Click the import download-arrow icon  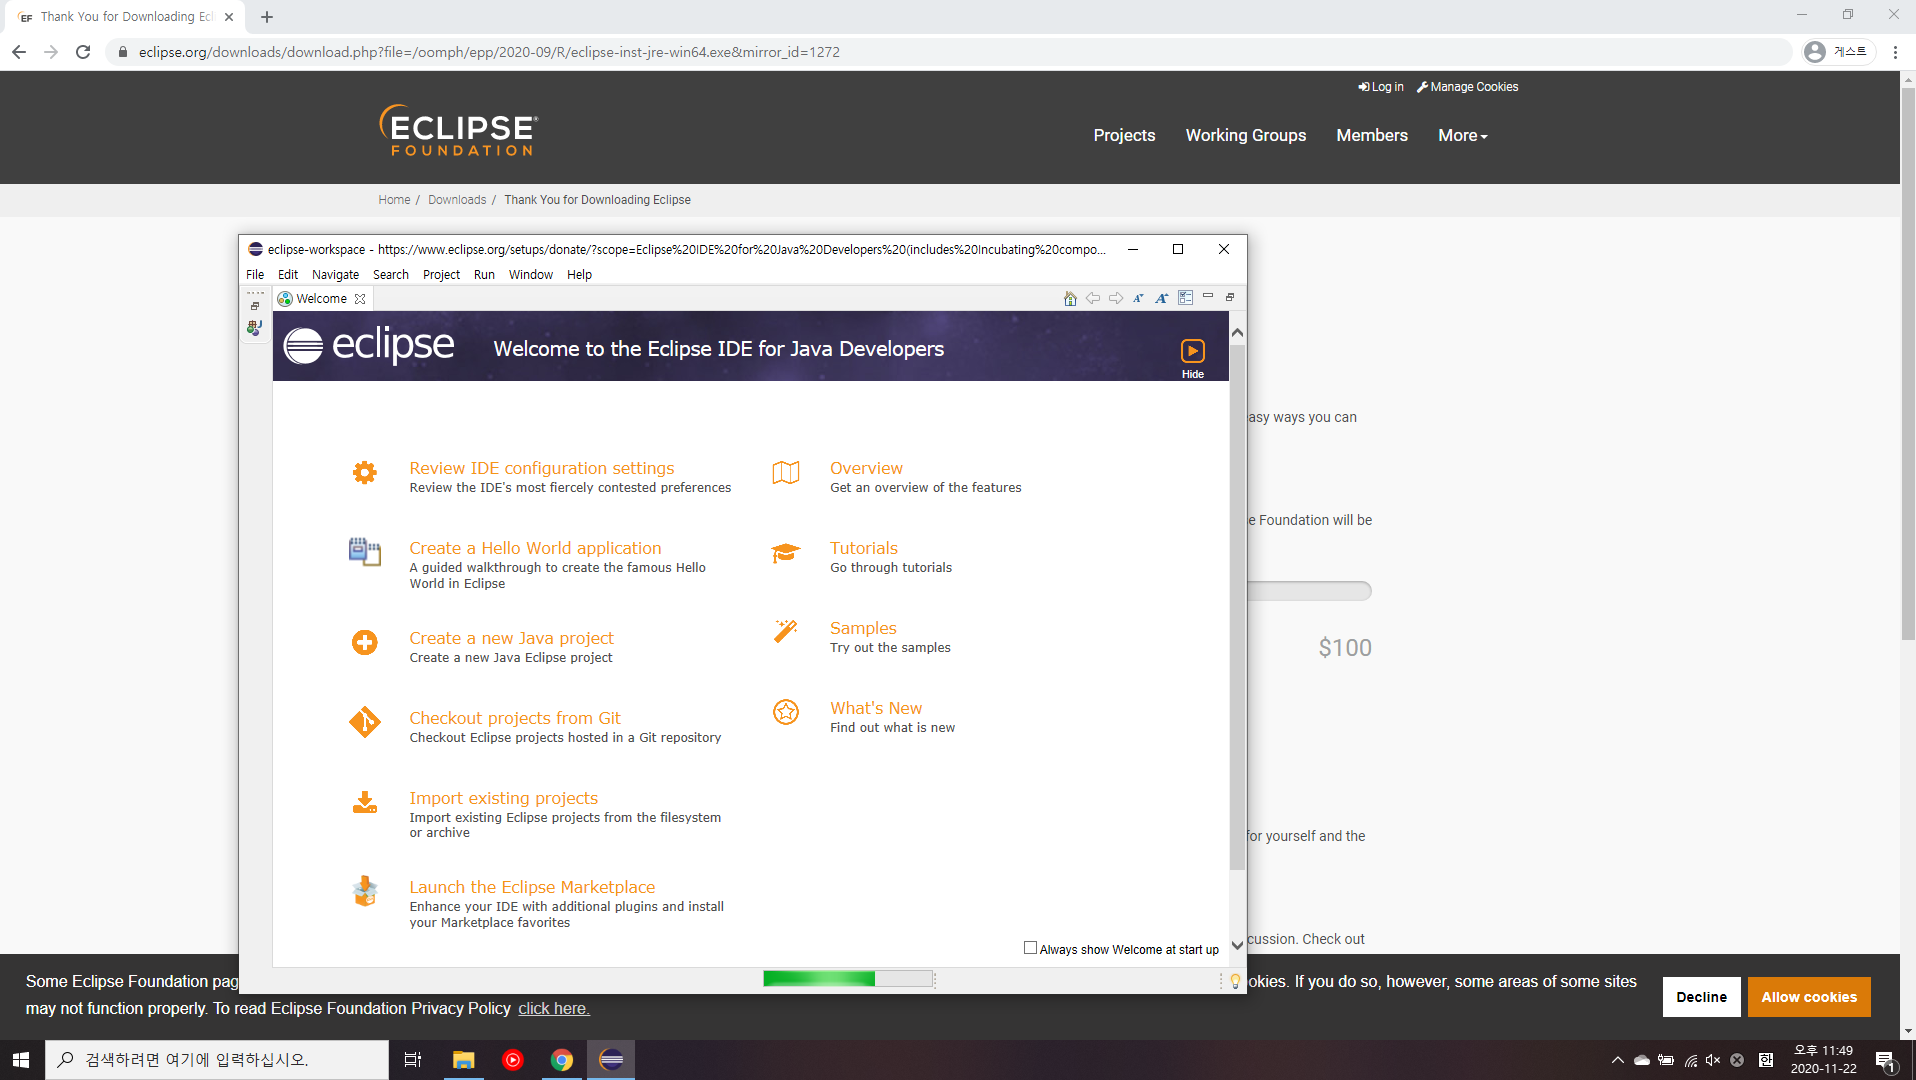pos(365,802)
